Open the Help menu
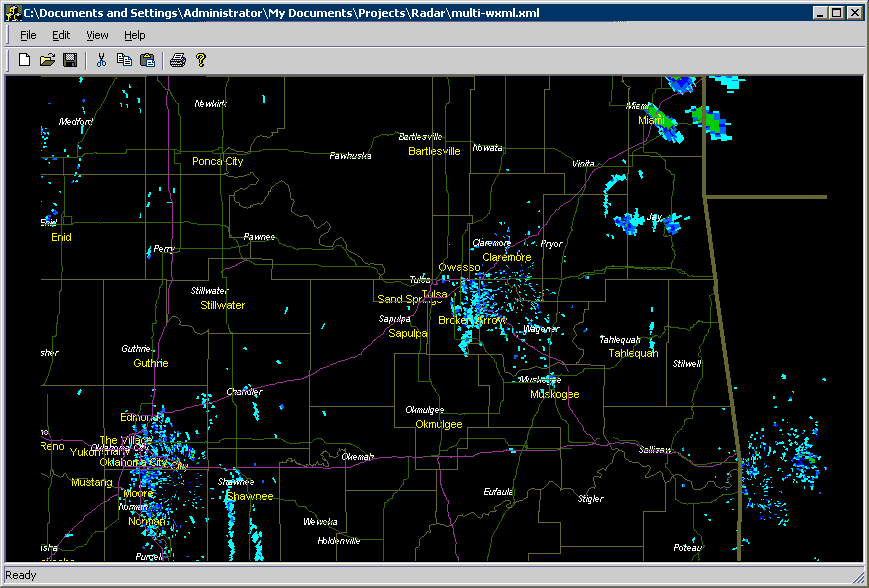869x588 pixels. point(134,34)
